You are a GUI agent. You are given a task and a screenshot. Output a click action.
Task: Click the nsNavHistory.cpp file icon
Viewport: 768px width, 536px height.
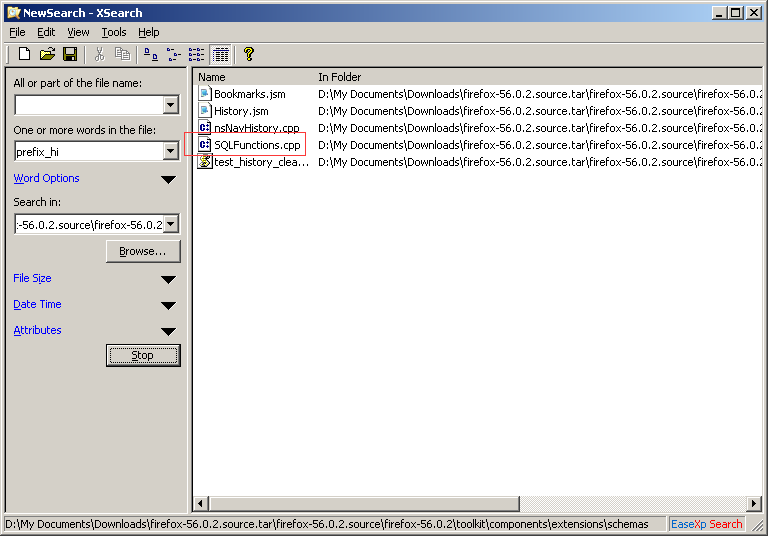click(x=205, y=127)
